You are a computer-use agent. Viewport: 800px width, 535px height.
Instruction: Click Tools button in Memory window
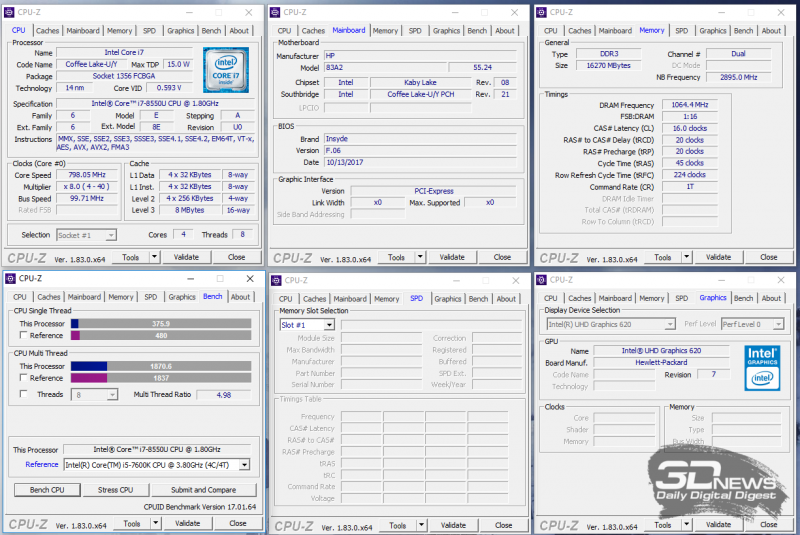662,257
